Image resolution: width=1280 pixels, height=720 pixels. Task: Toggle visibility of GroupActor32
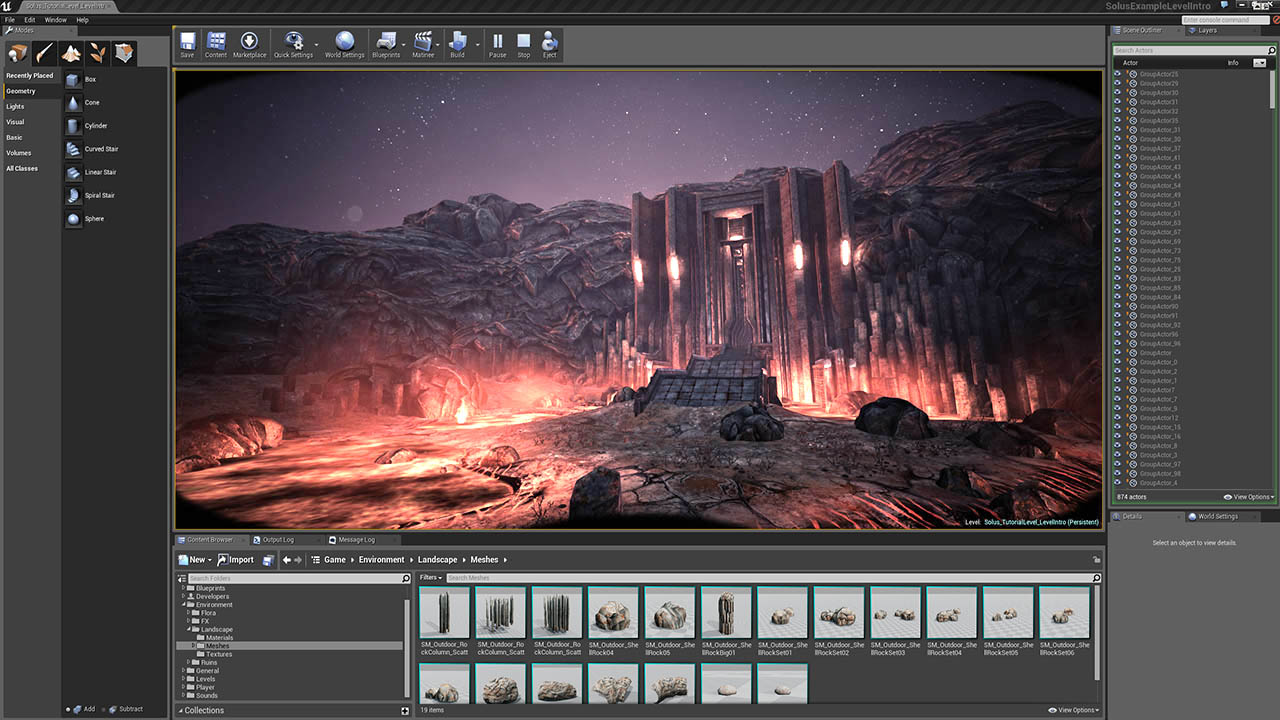[1117, 111]
